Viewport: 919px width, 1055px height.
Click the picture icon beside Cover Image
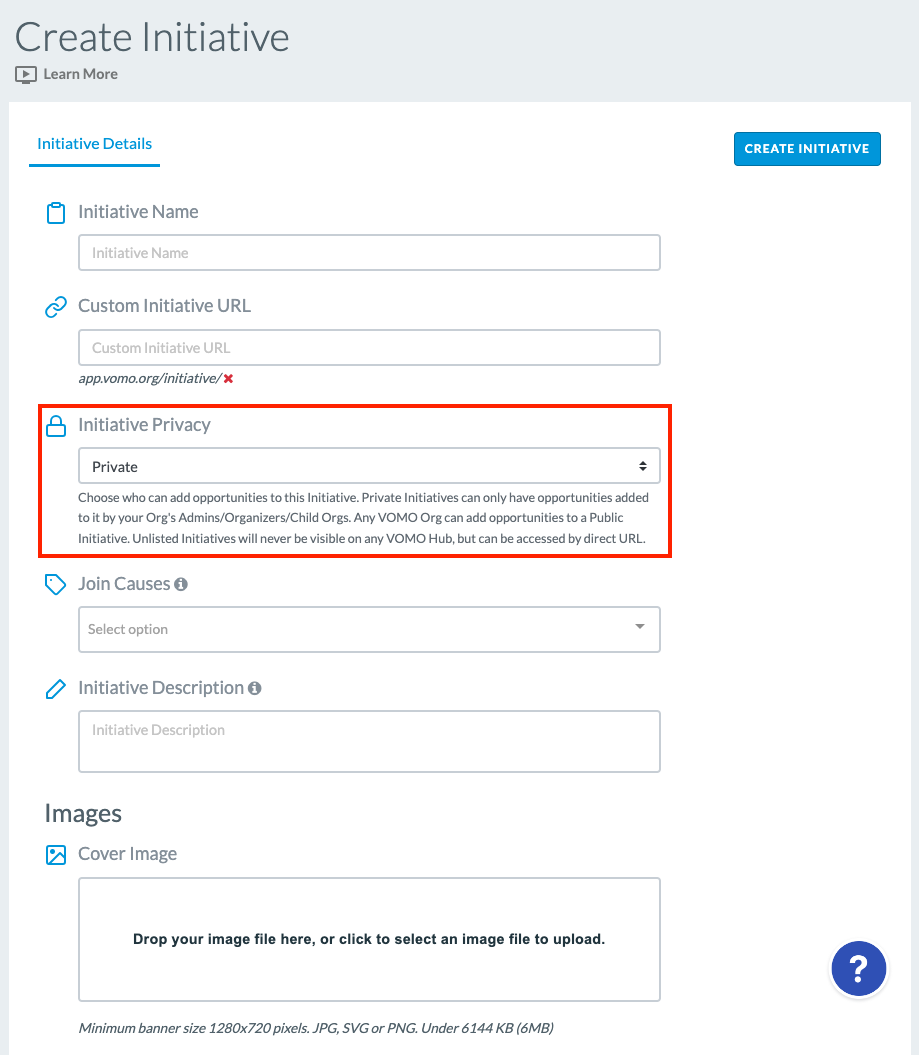click(56, 854)
